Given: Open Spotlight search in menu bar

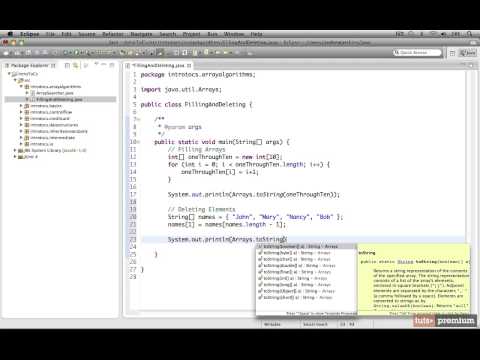Looking at the screenshot, I should click(470, 34).
